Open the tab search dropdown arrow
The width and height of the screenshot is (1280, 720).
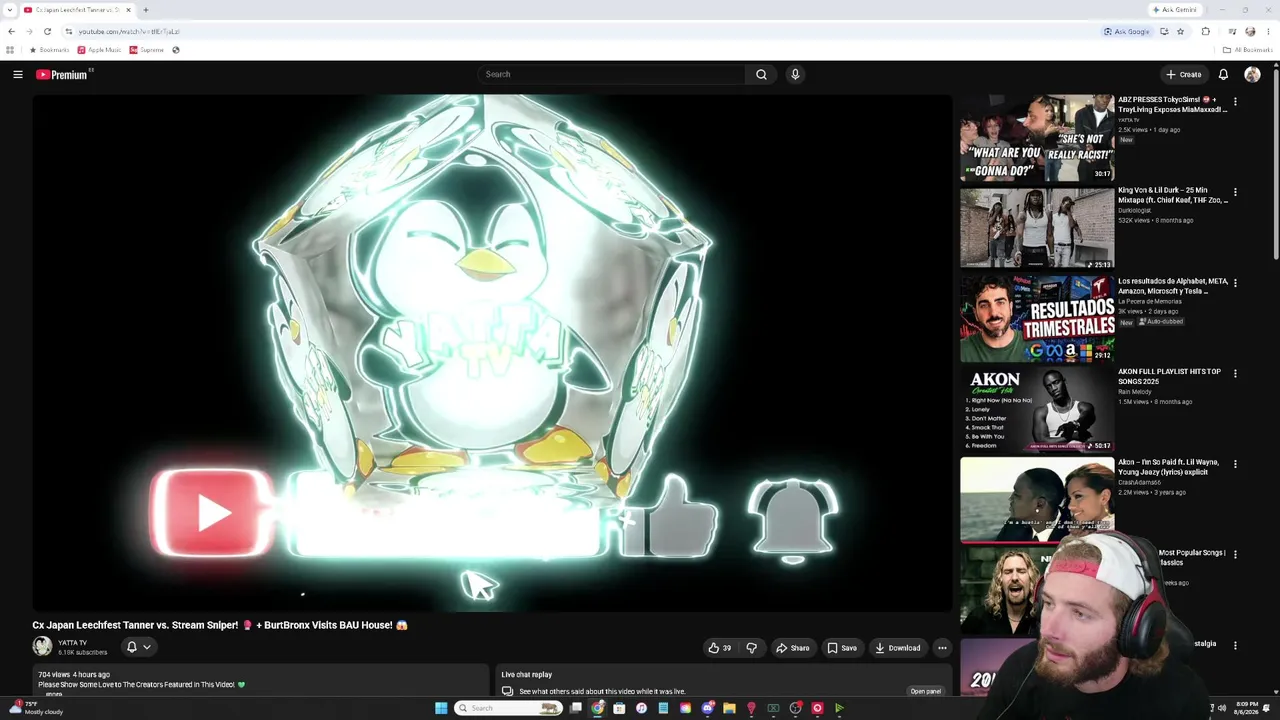[10, 10]
